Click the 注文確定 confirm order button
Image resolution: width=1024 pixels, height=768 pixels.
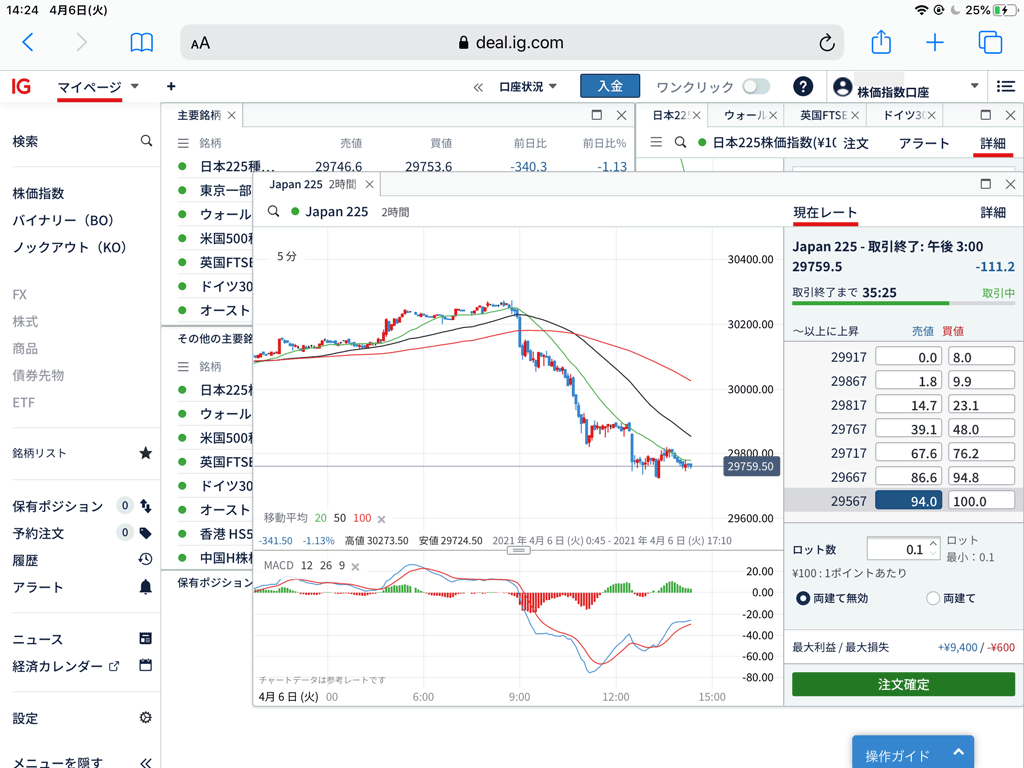903,684
